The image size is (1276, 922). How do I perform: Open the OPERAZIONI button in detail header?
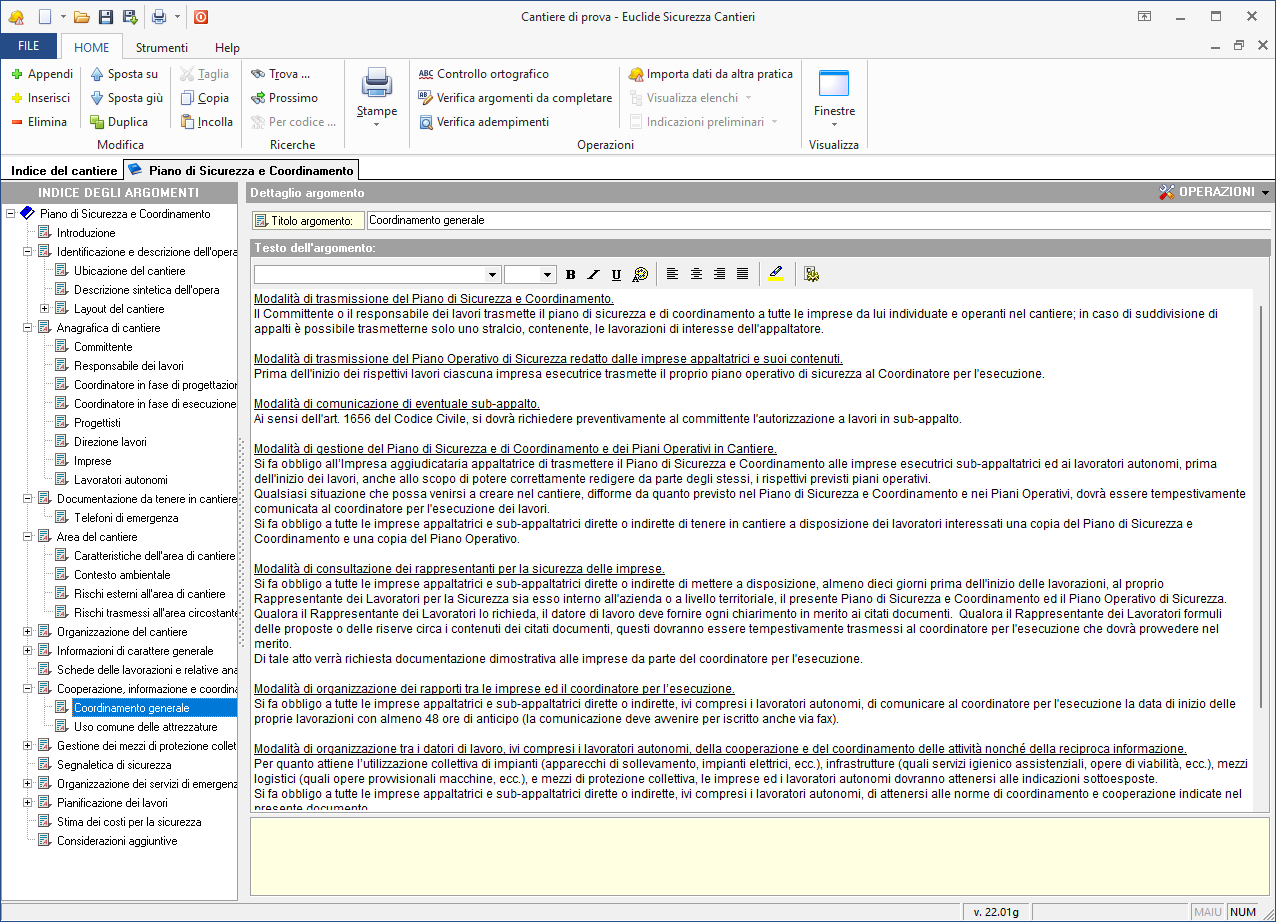pyautogui.click(x=1214, y=192)
